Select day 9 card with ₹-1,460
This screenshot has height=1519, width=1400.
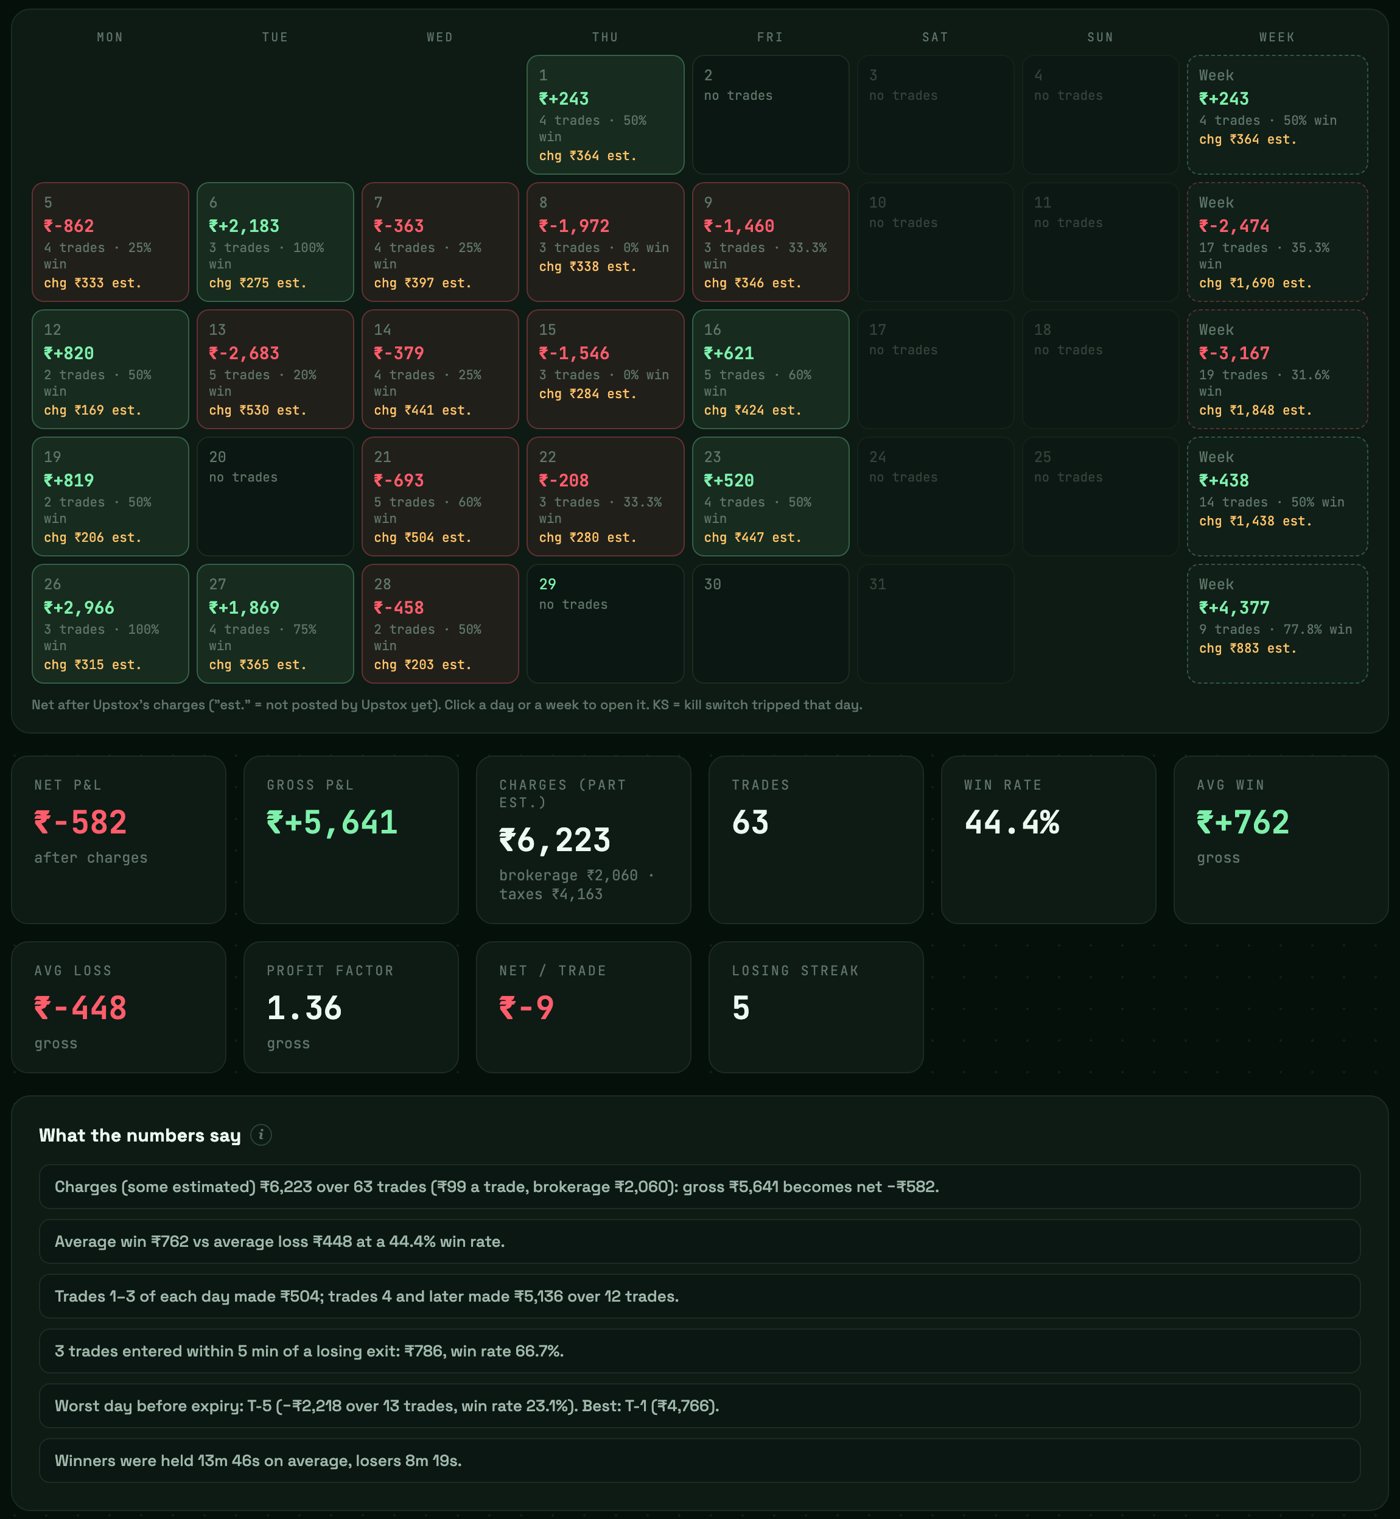(x=770, y=242)
